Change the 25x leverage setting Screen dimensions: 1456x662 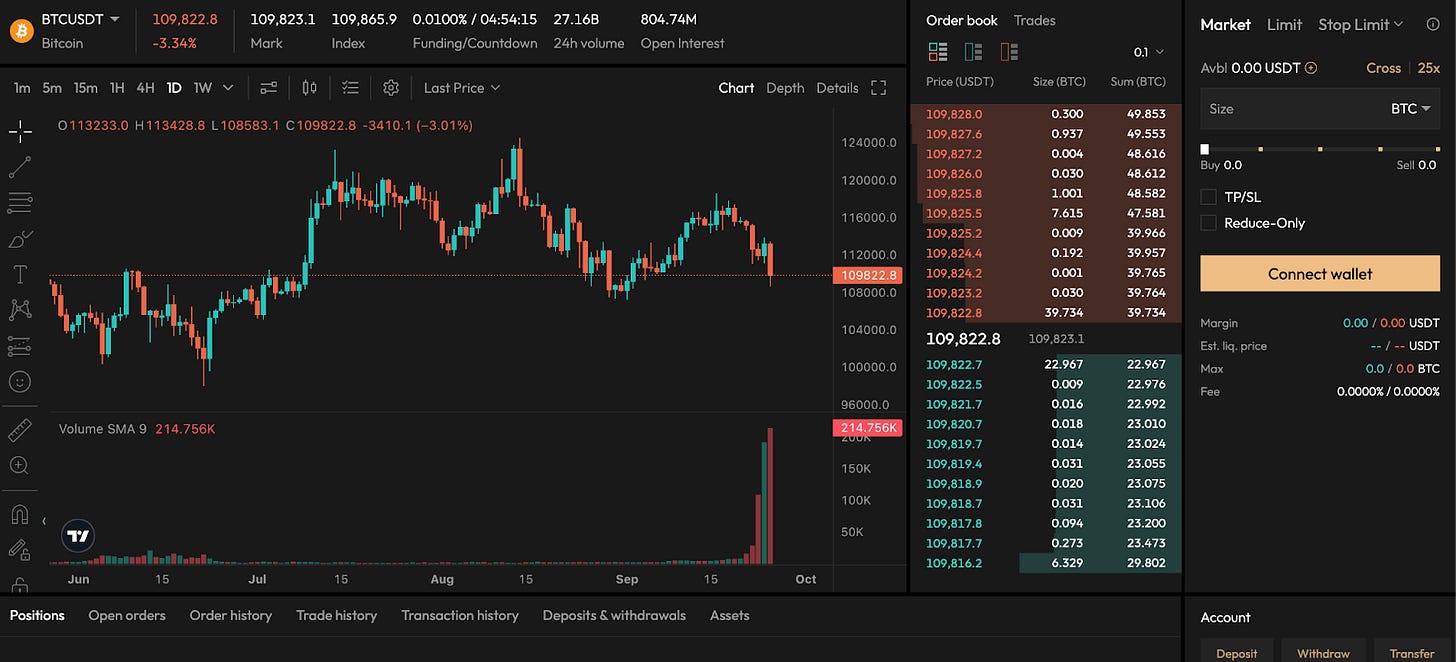click(1429, 68)
